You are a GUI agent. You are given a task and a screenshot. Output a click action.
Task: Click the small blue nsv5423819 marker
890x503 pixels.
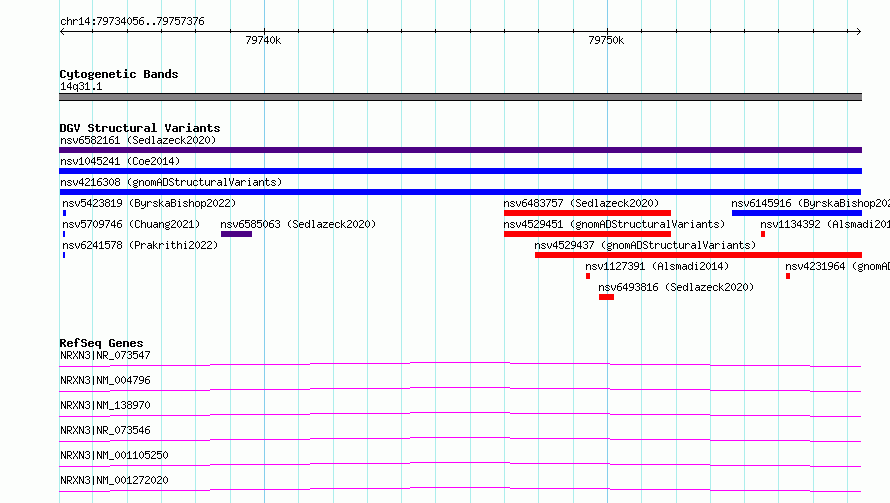[64, 213]
